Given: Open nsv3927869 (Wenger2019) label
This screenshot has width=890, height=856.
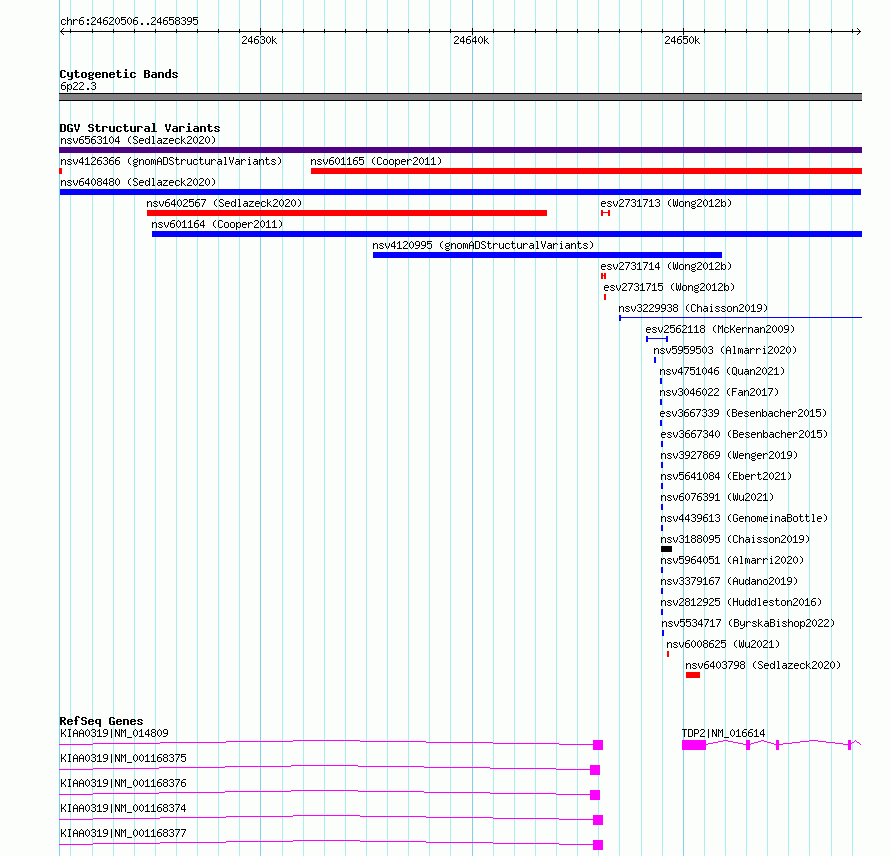Looking at the screenshot, I should coord(729,455).
